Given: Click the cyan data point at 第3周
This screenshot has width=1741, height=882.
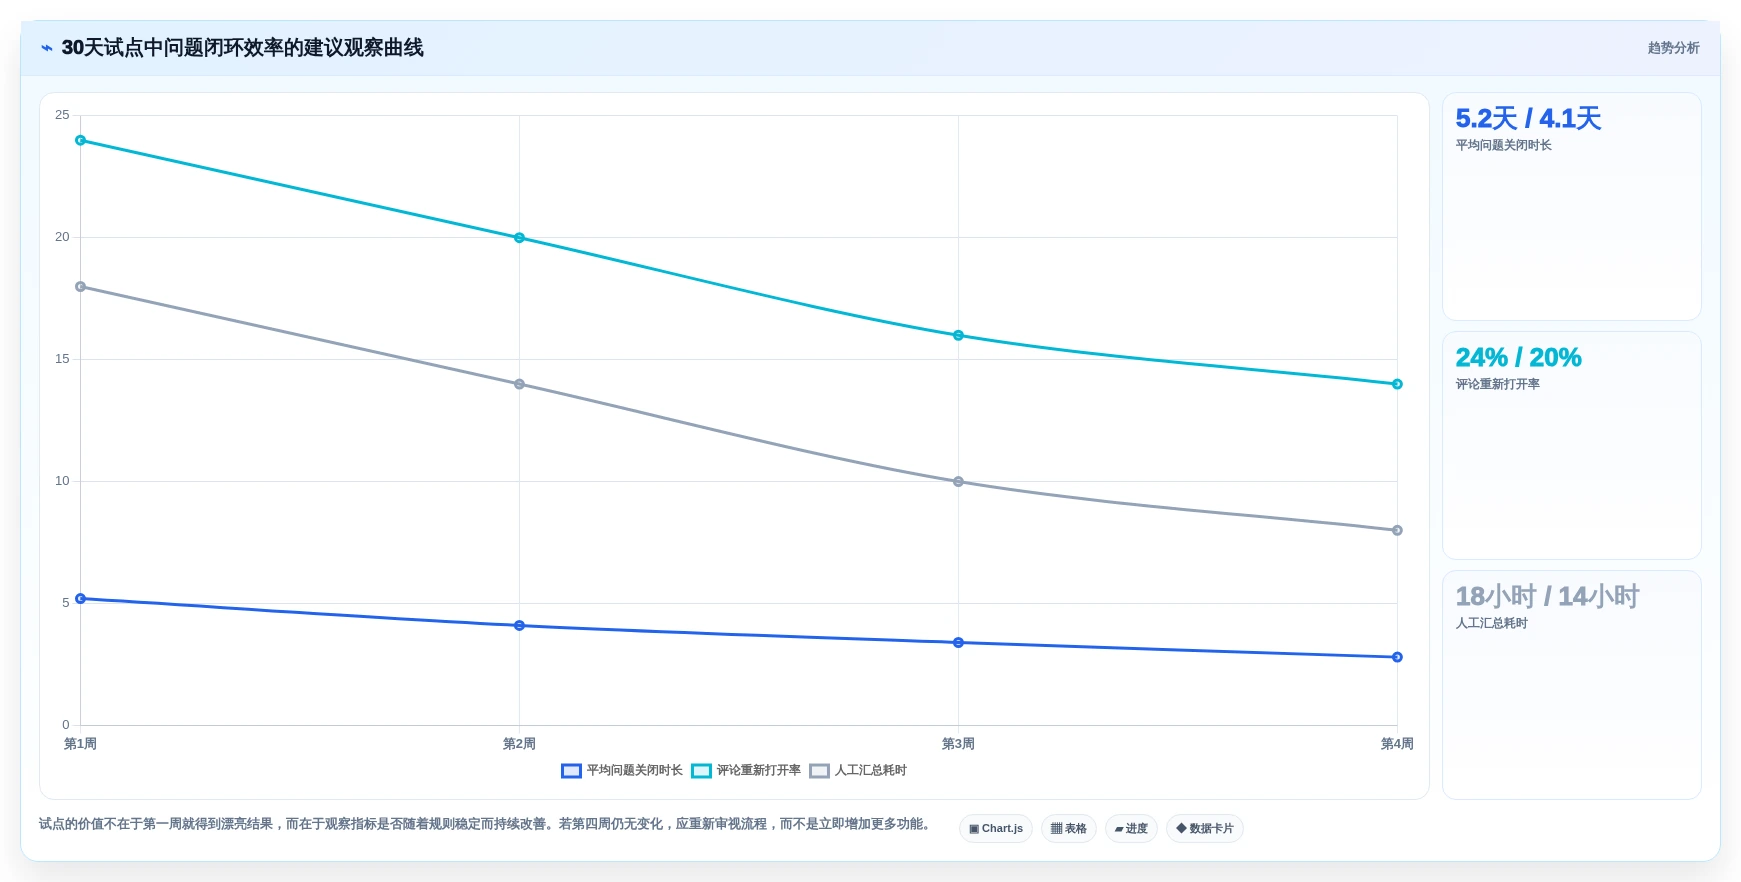Looking at the screenshot, I should tap(958, 335).
